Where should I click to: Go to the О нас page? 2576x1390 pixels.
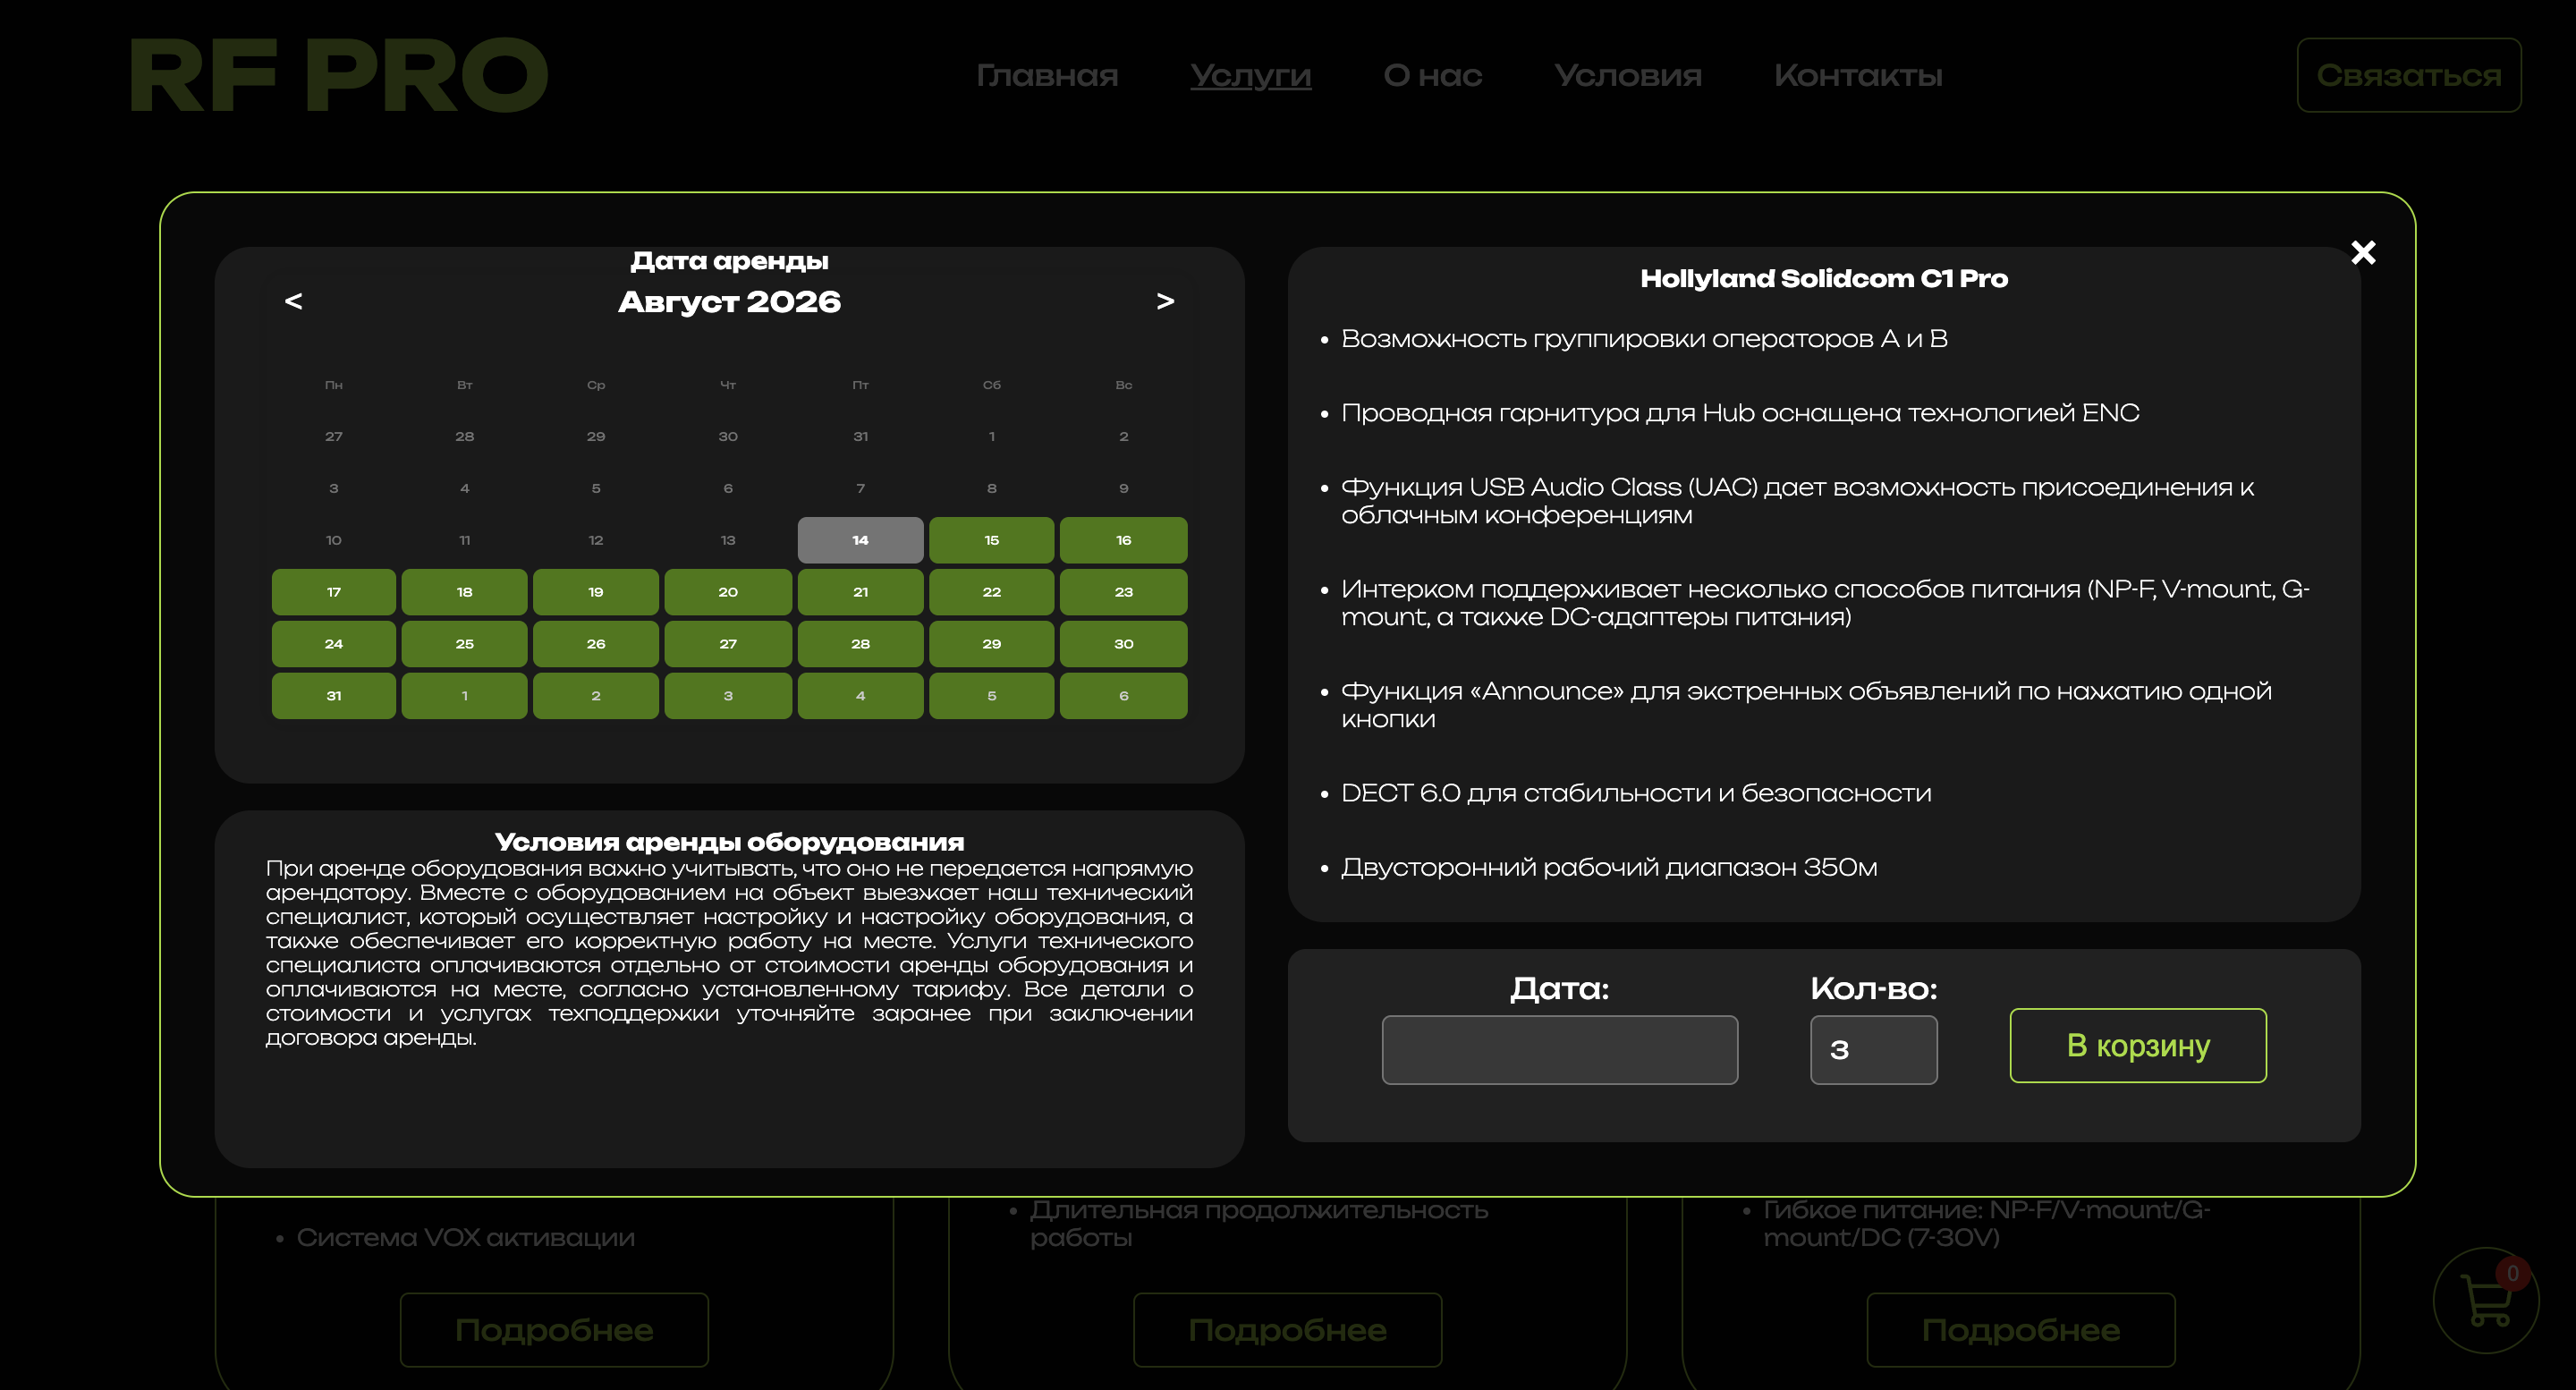coord(1432,75)
